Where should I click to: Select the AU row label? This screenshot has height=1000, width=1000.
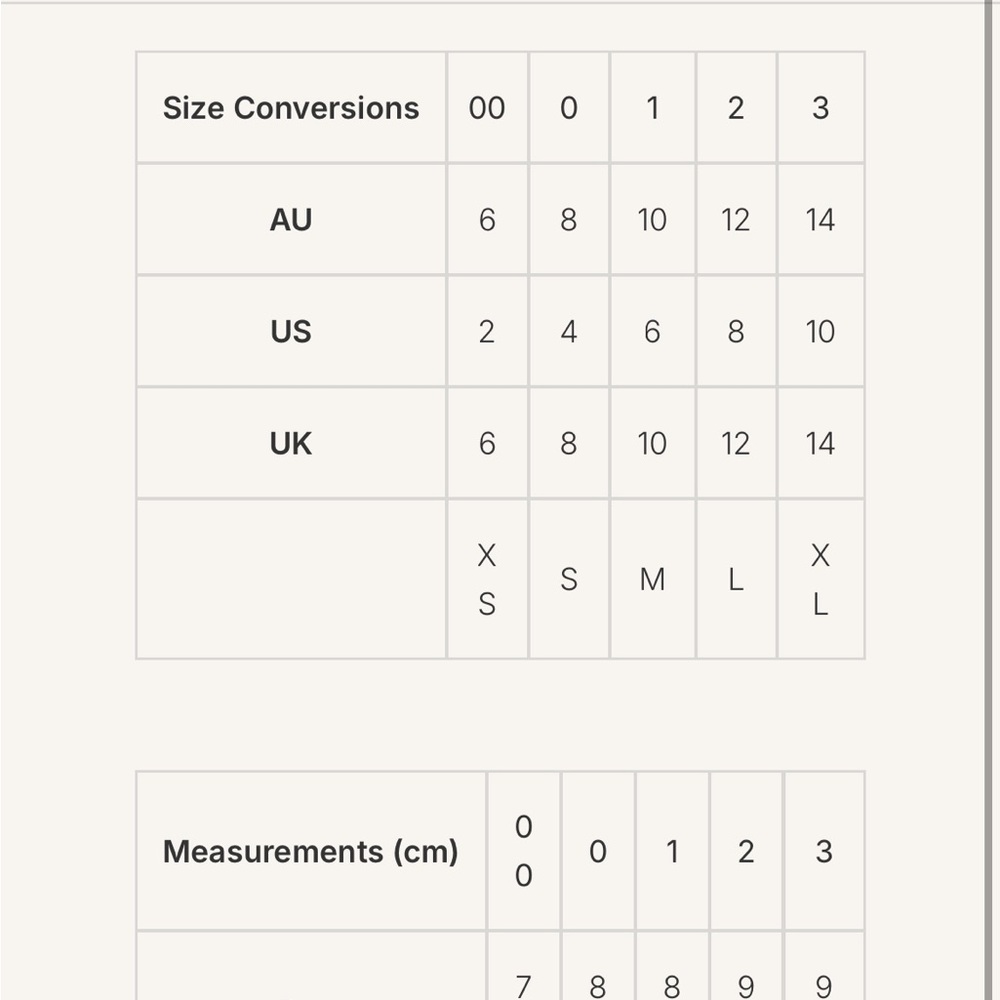(x=291, y=219)
